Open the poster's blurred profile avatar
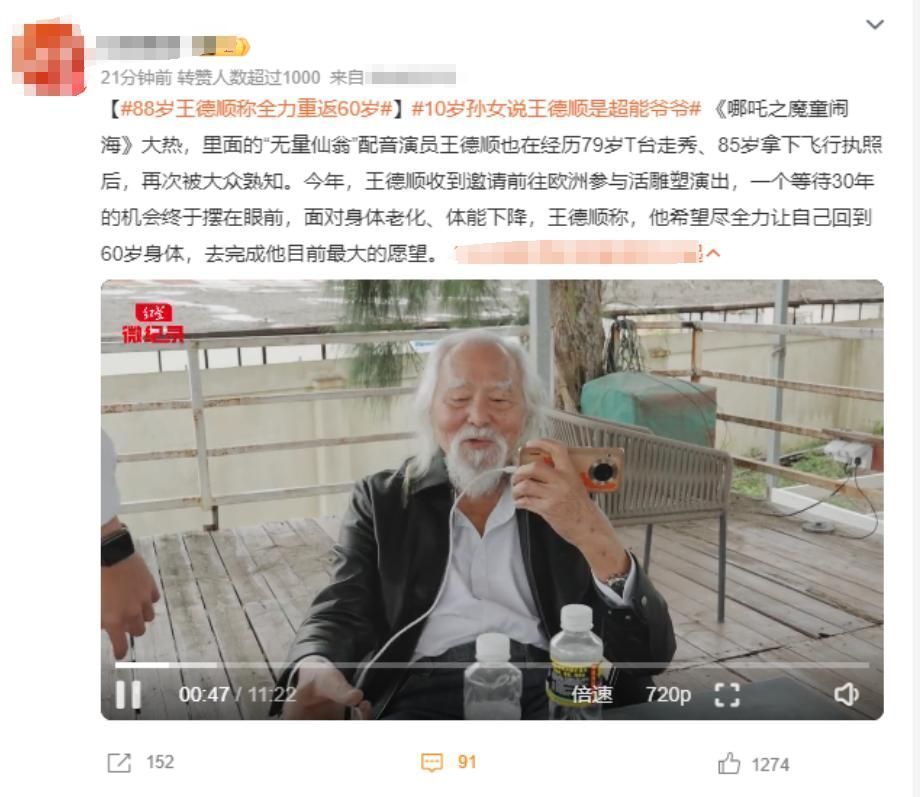920x797 pixels. (49, 58)
